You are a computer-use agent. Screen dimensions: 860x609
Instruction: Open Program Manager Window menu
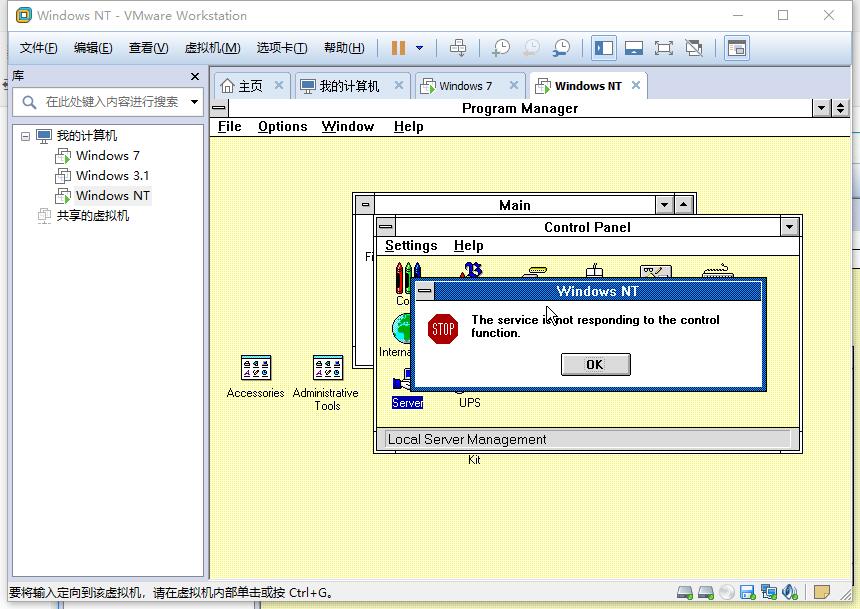tap(348, 127)
